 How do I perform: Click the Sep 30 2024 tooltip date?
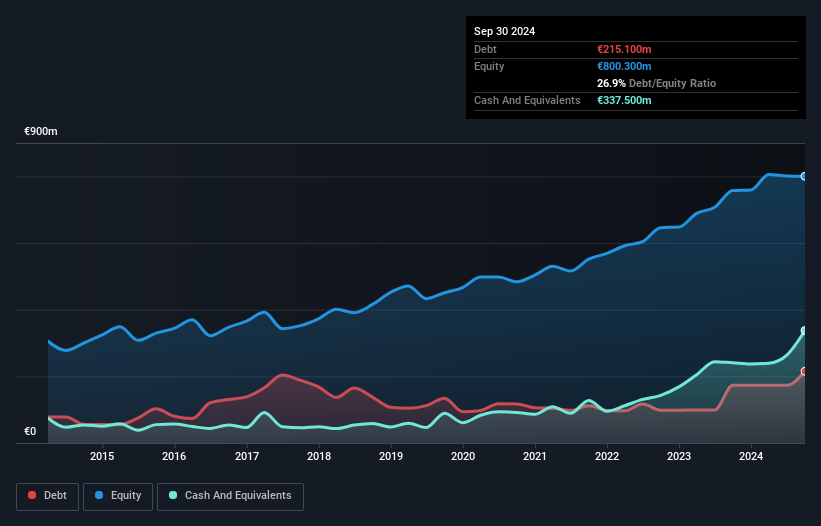(504, 31)
